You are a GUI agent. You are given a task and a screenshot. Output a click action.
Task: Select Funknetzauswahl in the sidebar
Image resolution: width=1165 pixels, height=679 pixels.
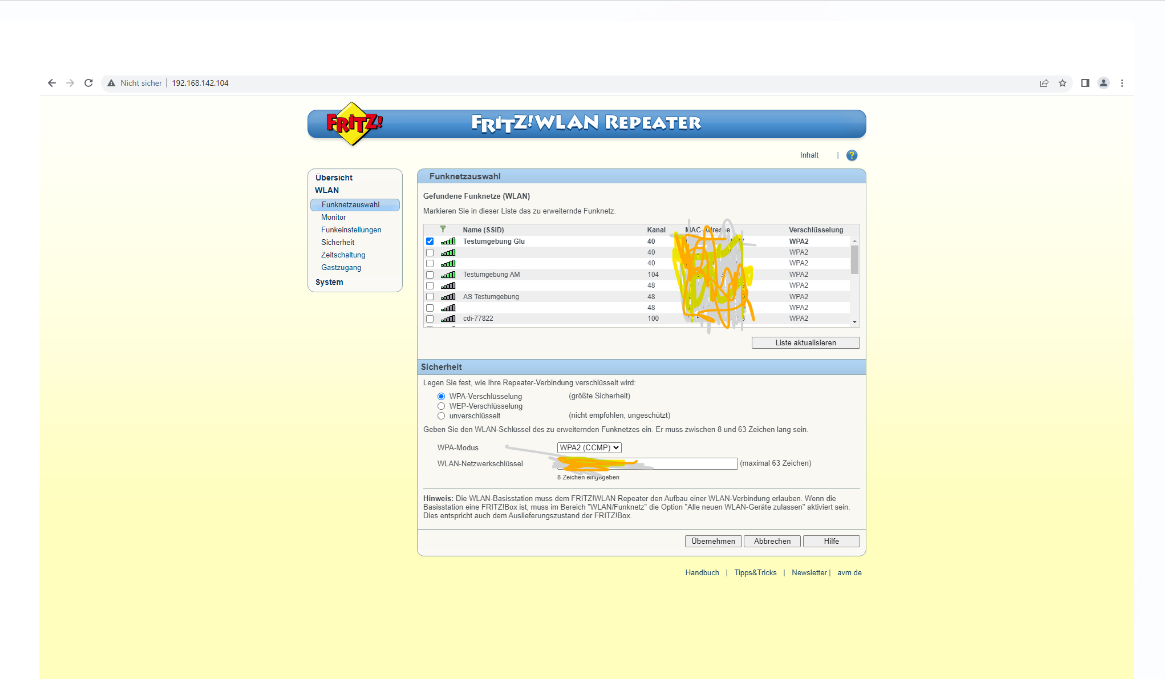tap(354, 204)
